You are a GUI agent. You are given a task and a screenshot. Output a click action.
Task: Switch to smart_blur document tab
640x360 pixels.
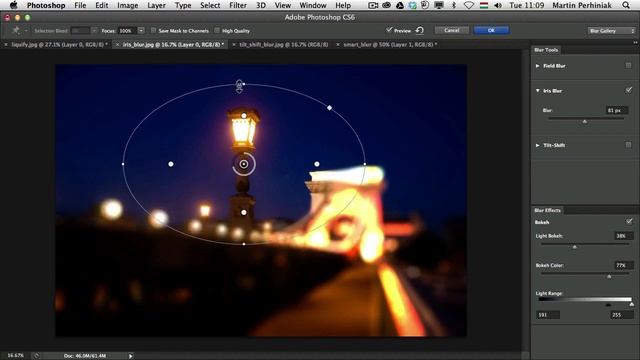(390, 44)
